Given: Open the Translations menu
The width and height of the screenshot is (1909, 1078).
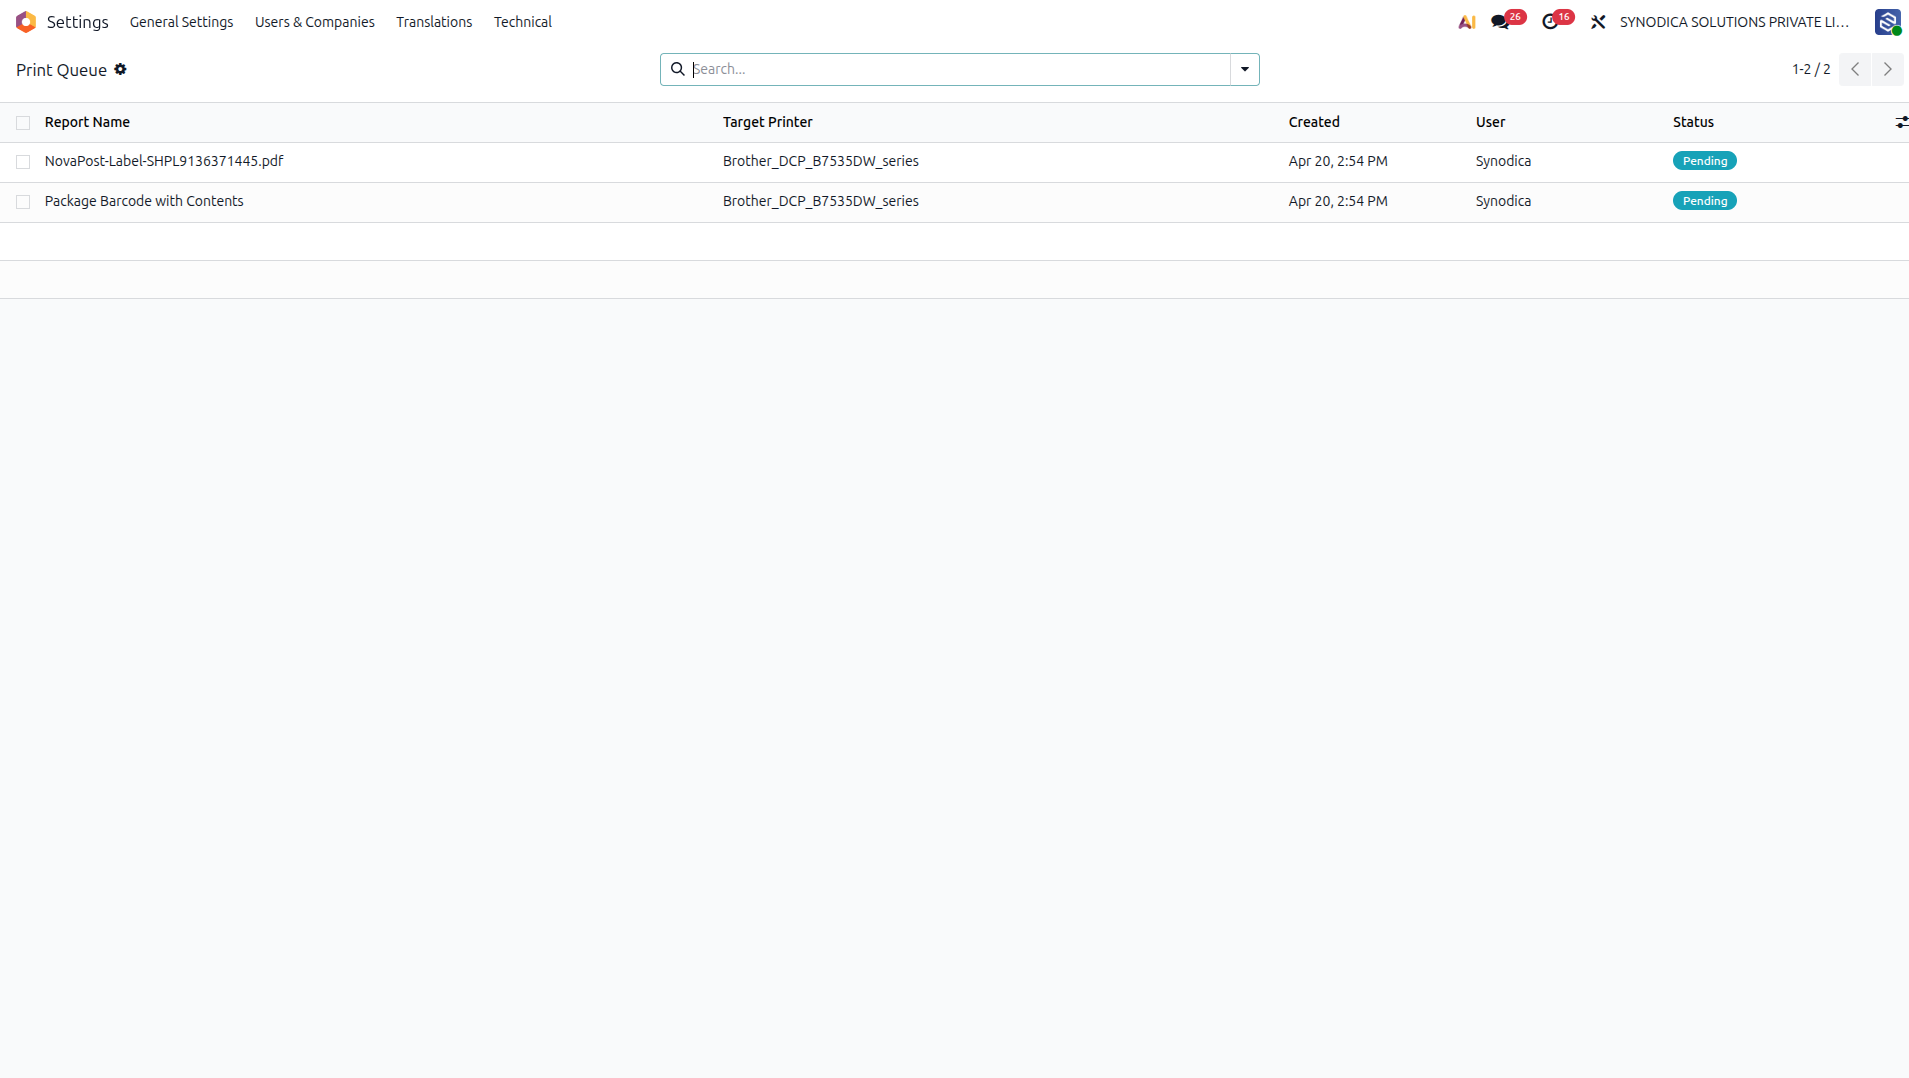Looking at the screenshot, I should (x=434, y=22).
